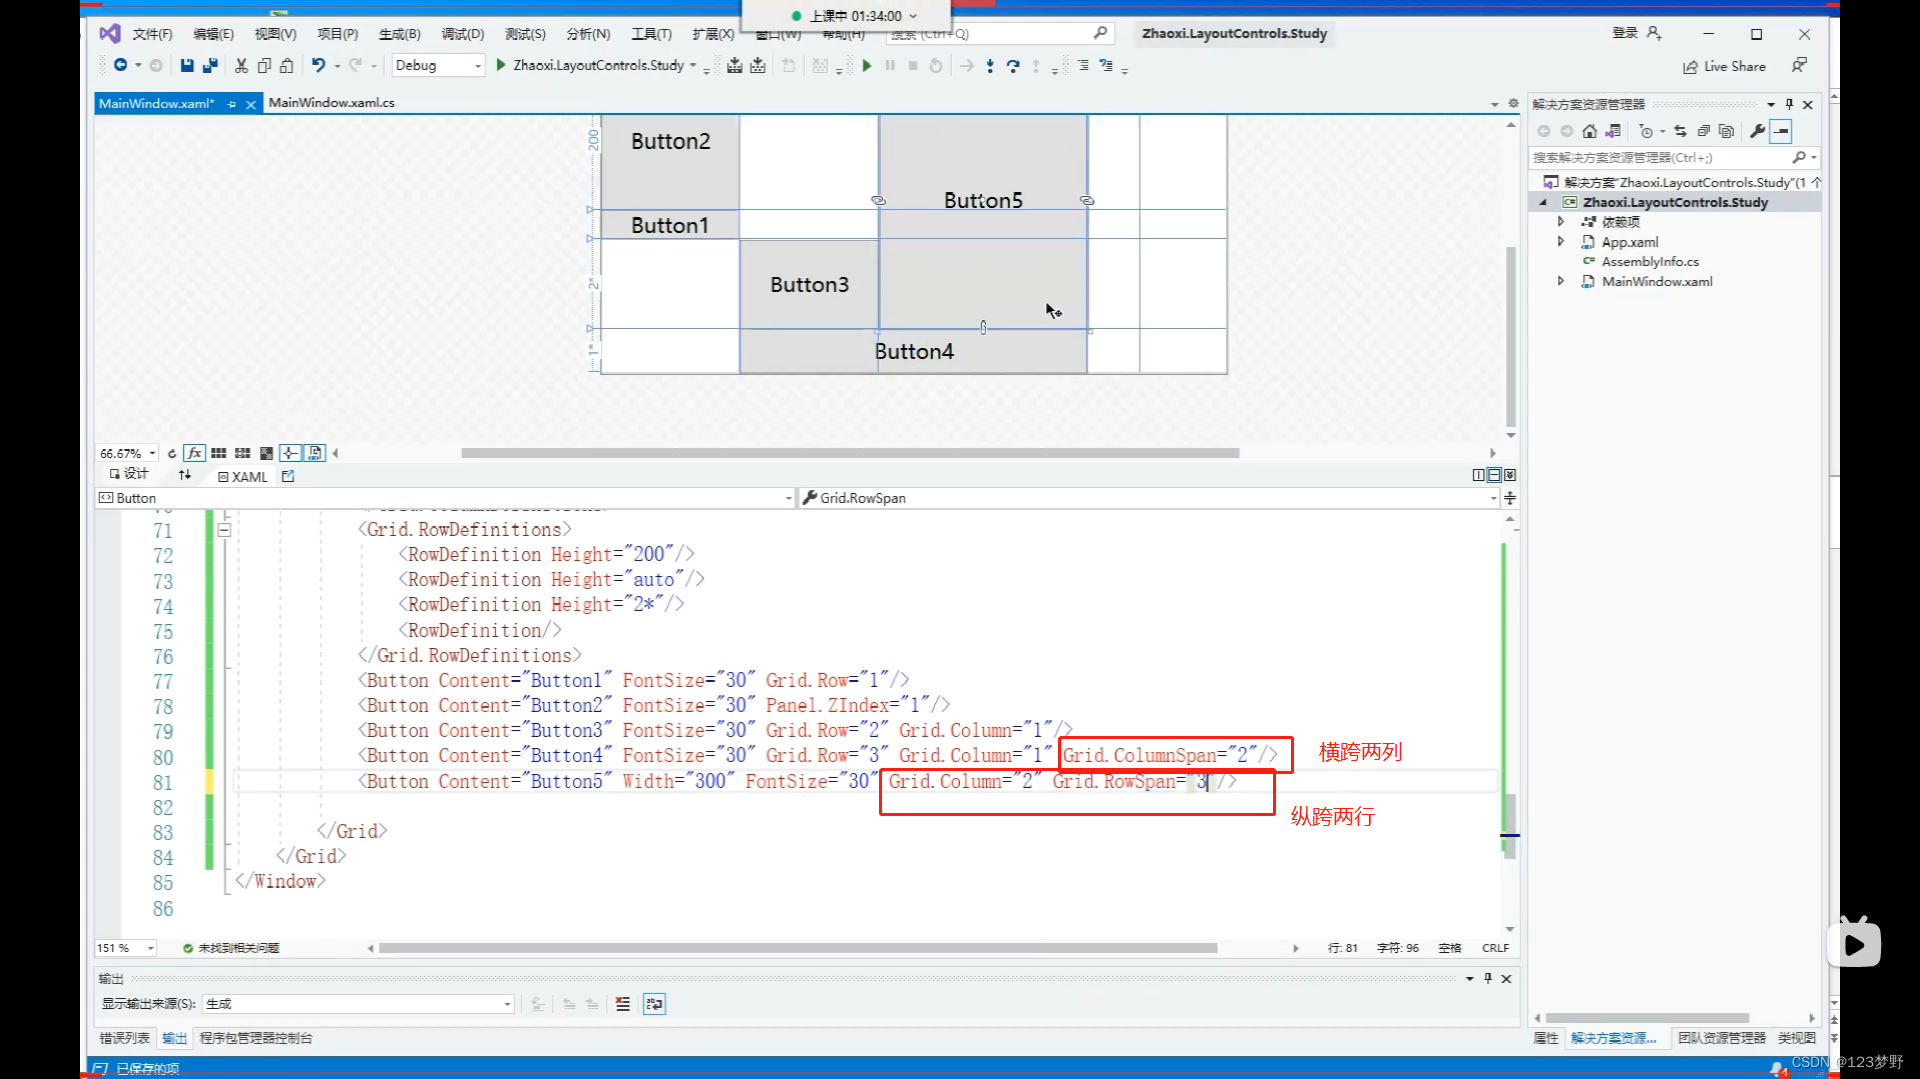Expand the 依赖项 dependencies node
The image size is (1920, 1079).
[x=1561, y=222]
